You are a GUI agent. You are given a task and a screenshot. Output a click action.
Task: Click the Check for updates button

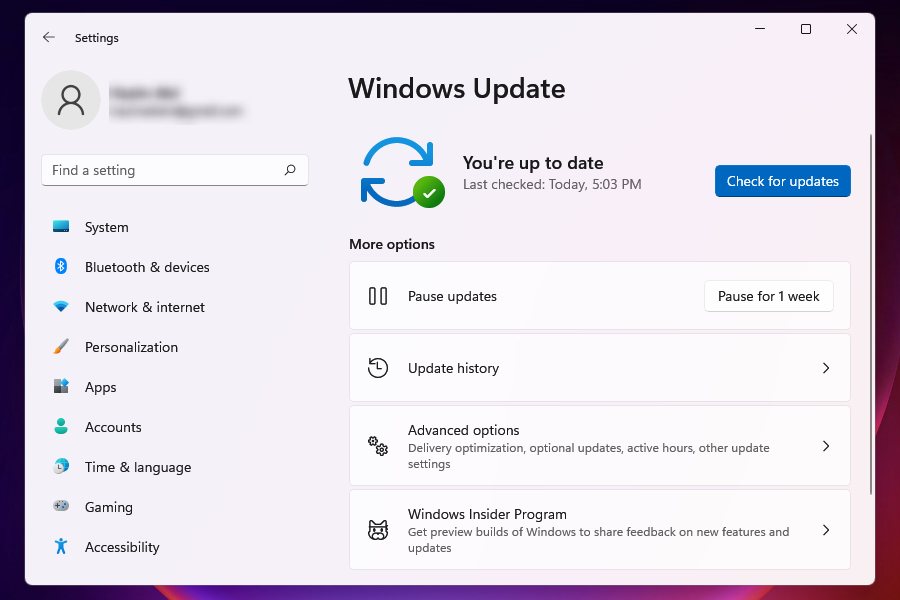782,181
